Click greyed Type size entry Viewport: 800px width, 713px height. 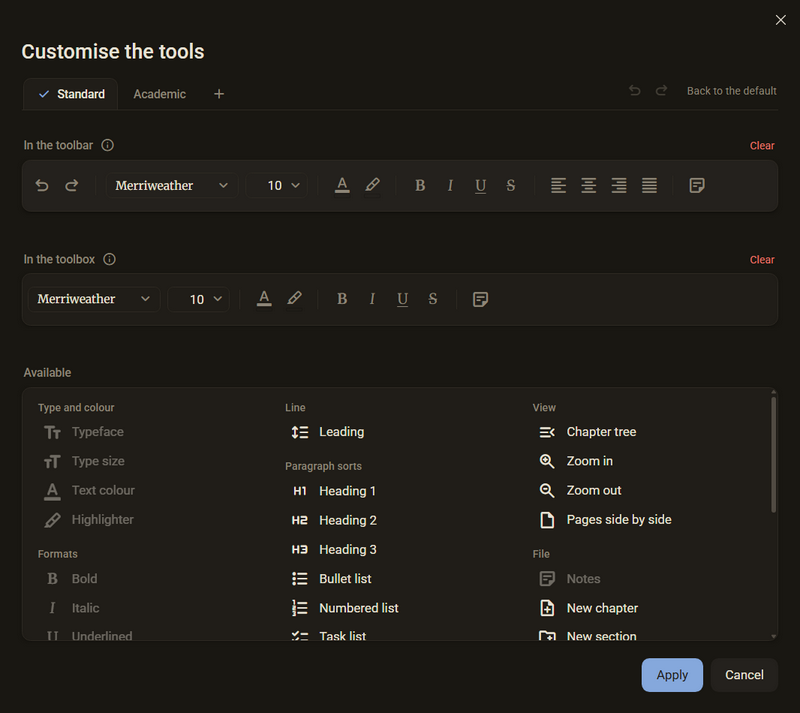click(84, 461)
